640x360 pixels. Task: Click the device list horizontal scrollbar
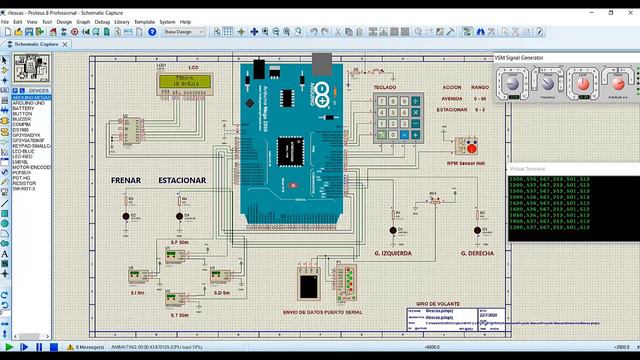coord(31,336)
